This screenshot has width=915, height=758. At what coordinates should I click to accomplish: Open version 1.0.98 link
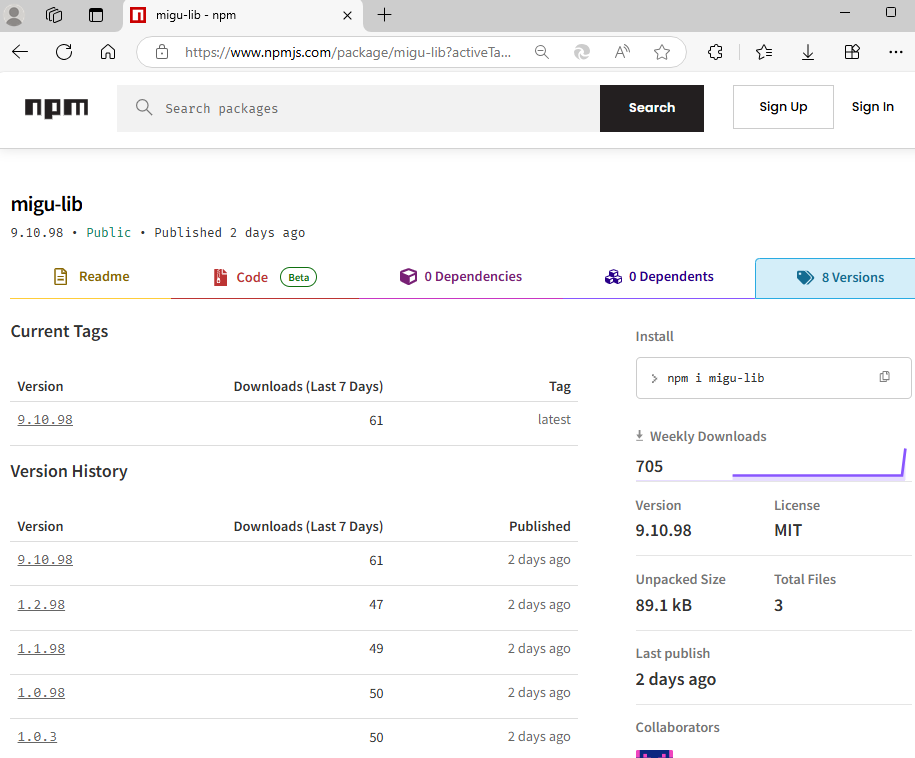tap(41, 693)
